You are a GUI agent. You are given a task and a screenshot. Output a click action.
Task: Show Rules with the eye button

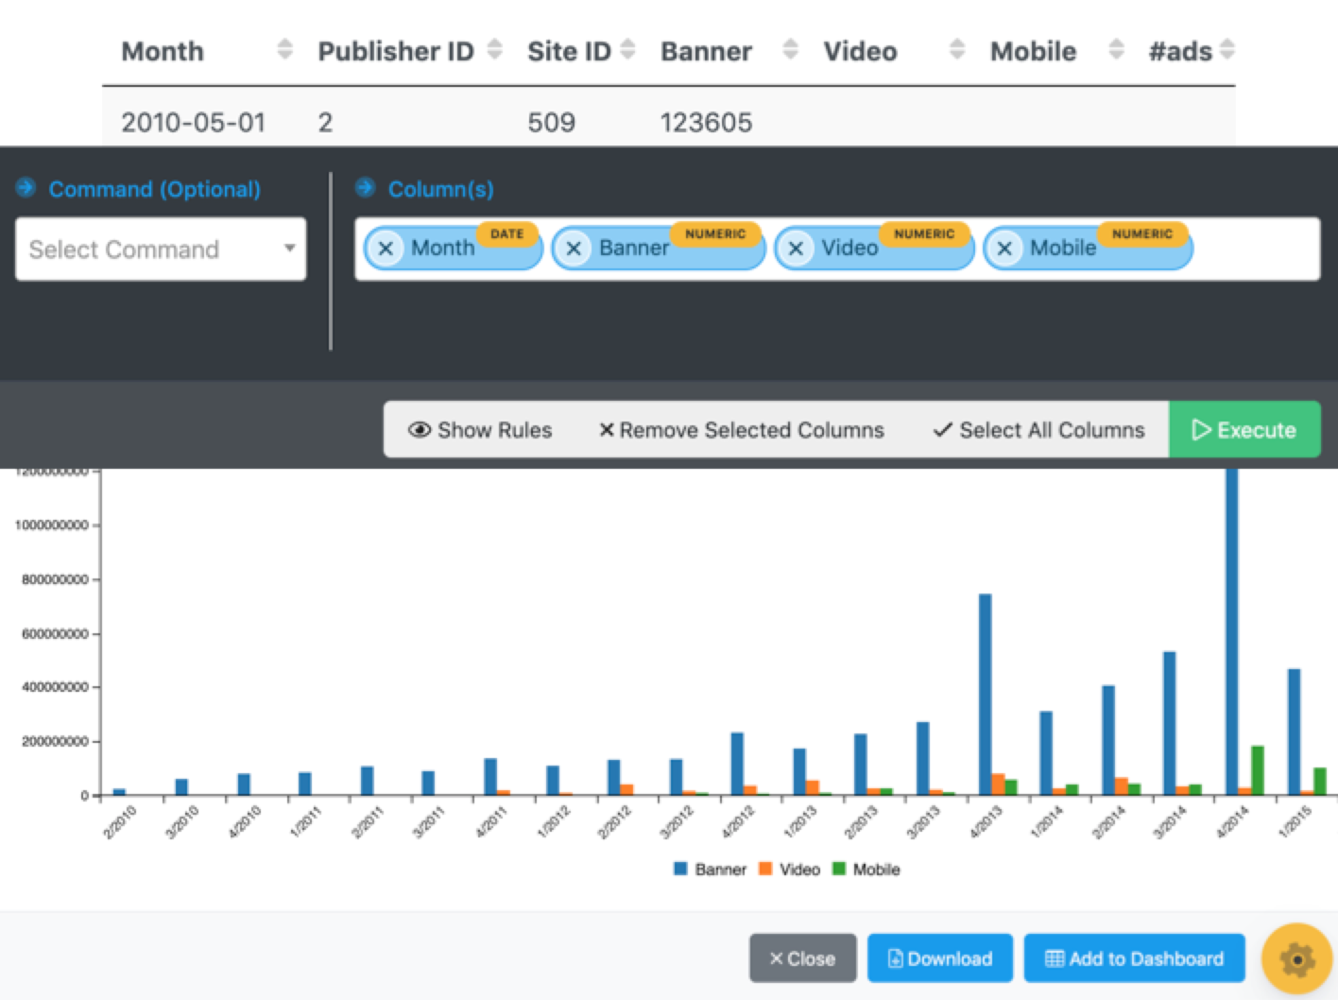(x=480, y=430)
